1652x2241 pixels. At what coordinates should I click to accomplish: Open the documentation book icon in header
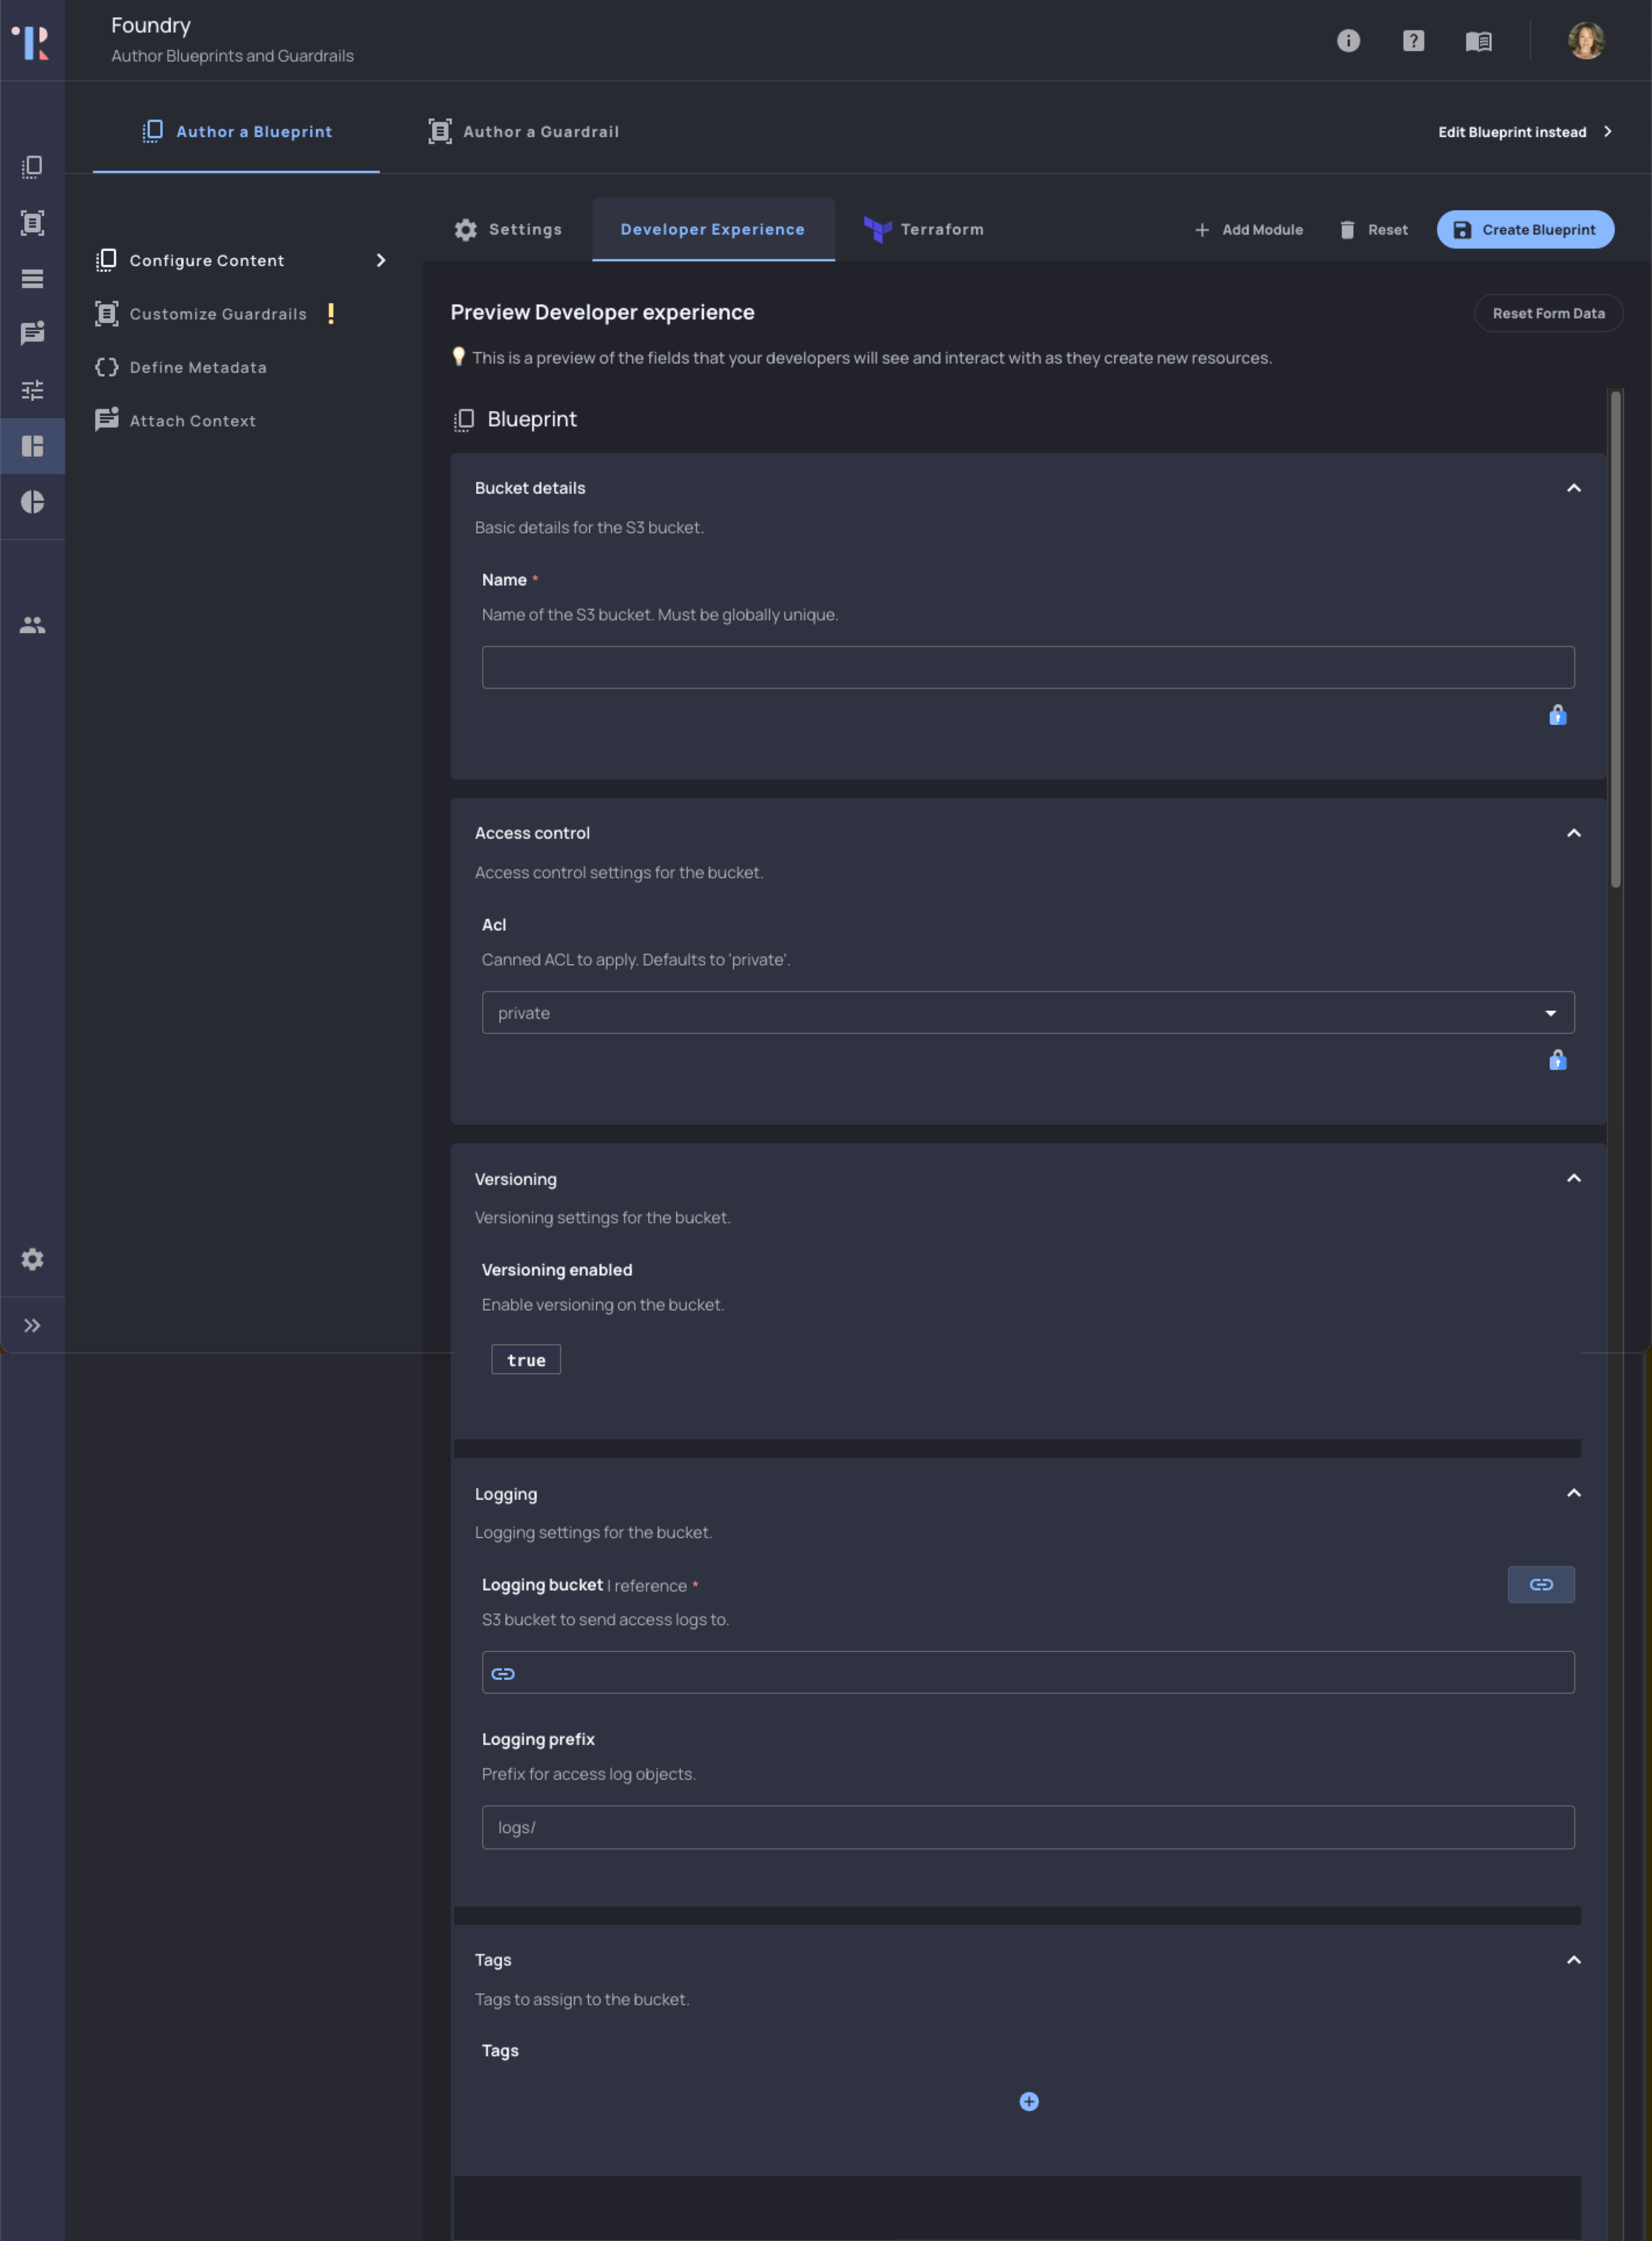point(1479,41)
